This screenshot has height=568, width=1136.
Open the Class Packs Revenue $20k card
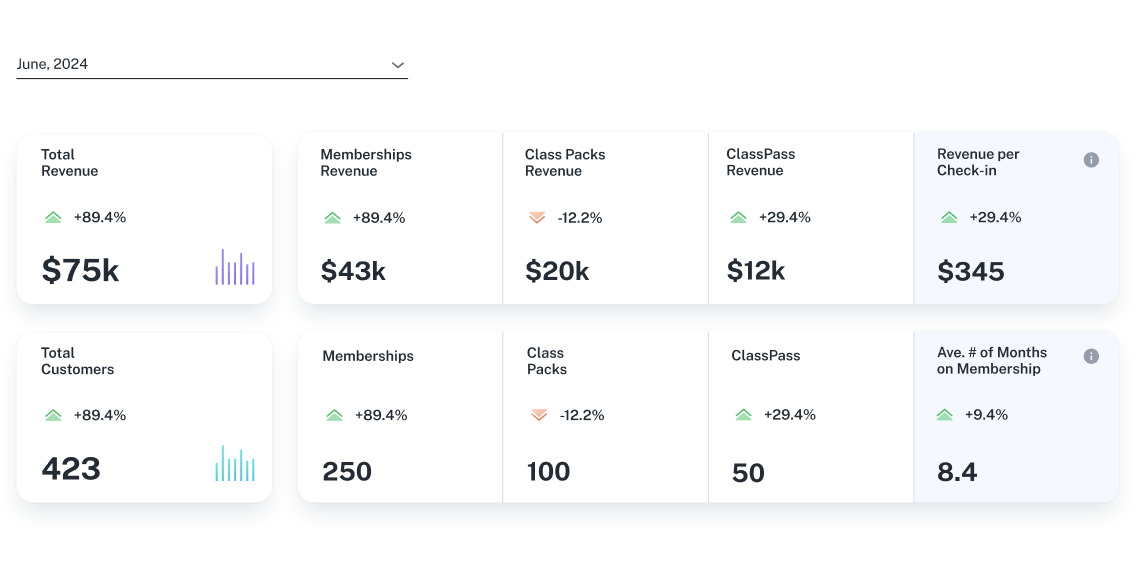coord(605,218)
